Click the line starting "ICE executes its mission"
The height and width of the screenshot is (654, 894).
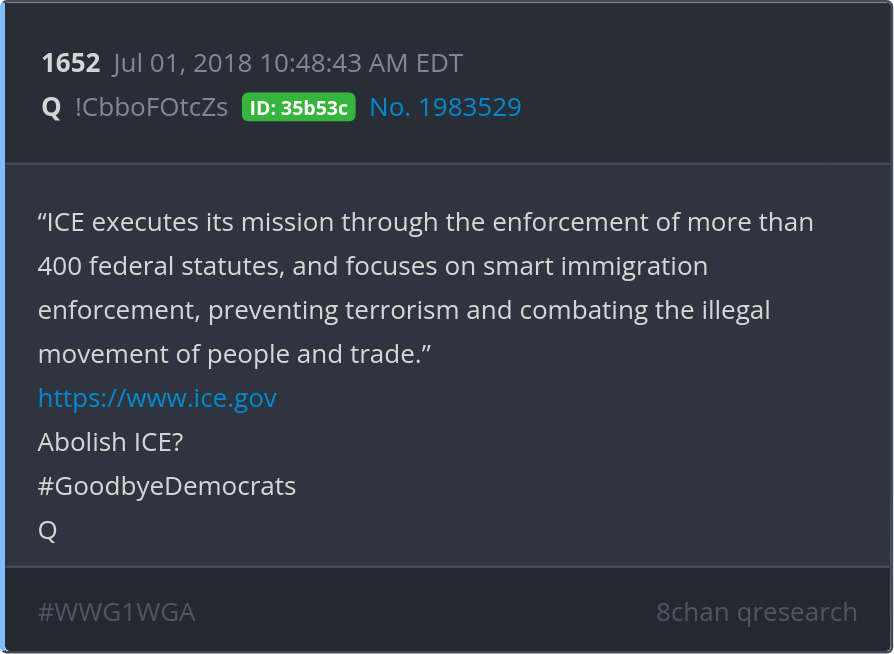425,222
